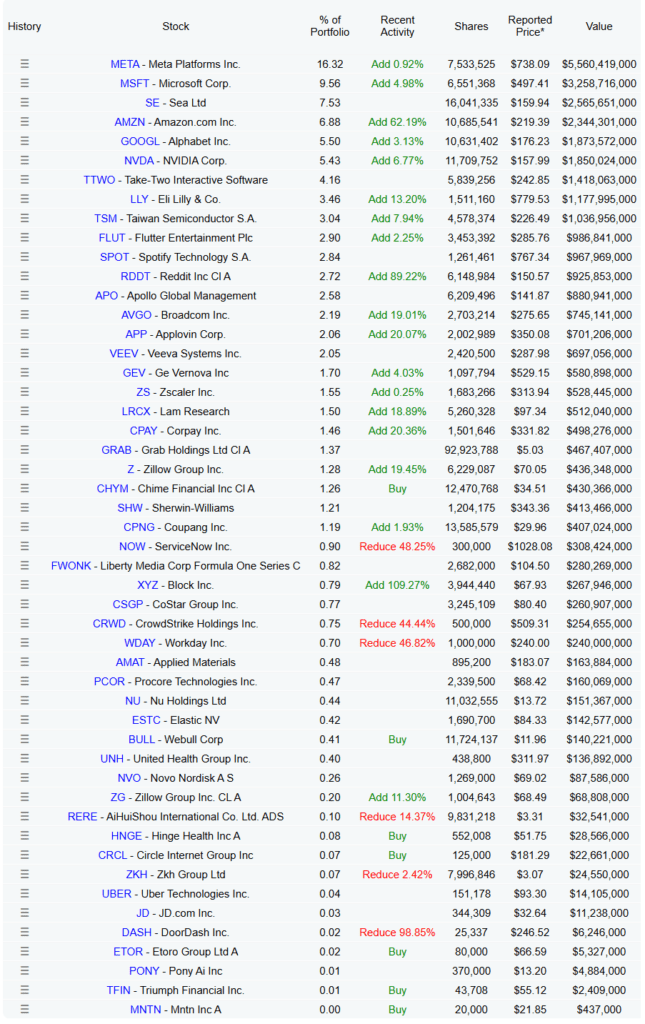Open the UNH ticker link

[112, 758]
